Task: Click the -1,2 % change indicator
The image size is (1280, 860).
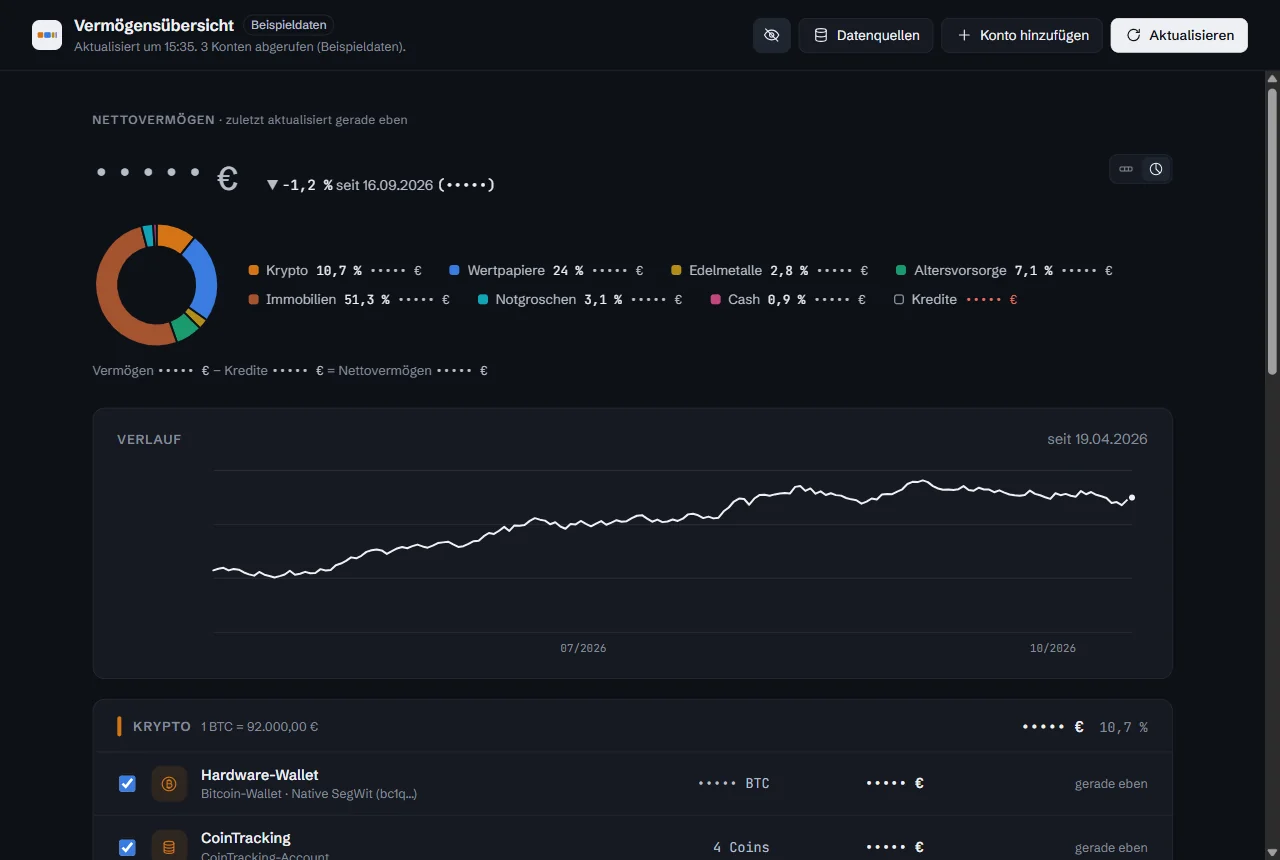Action: (299, 185)
